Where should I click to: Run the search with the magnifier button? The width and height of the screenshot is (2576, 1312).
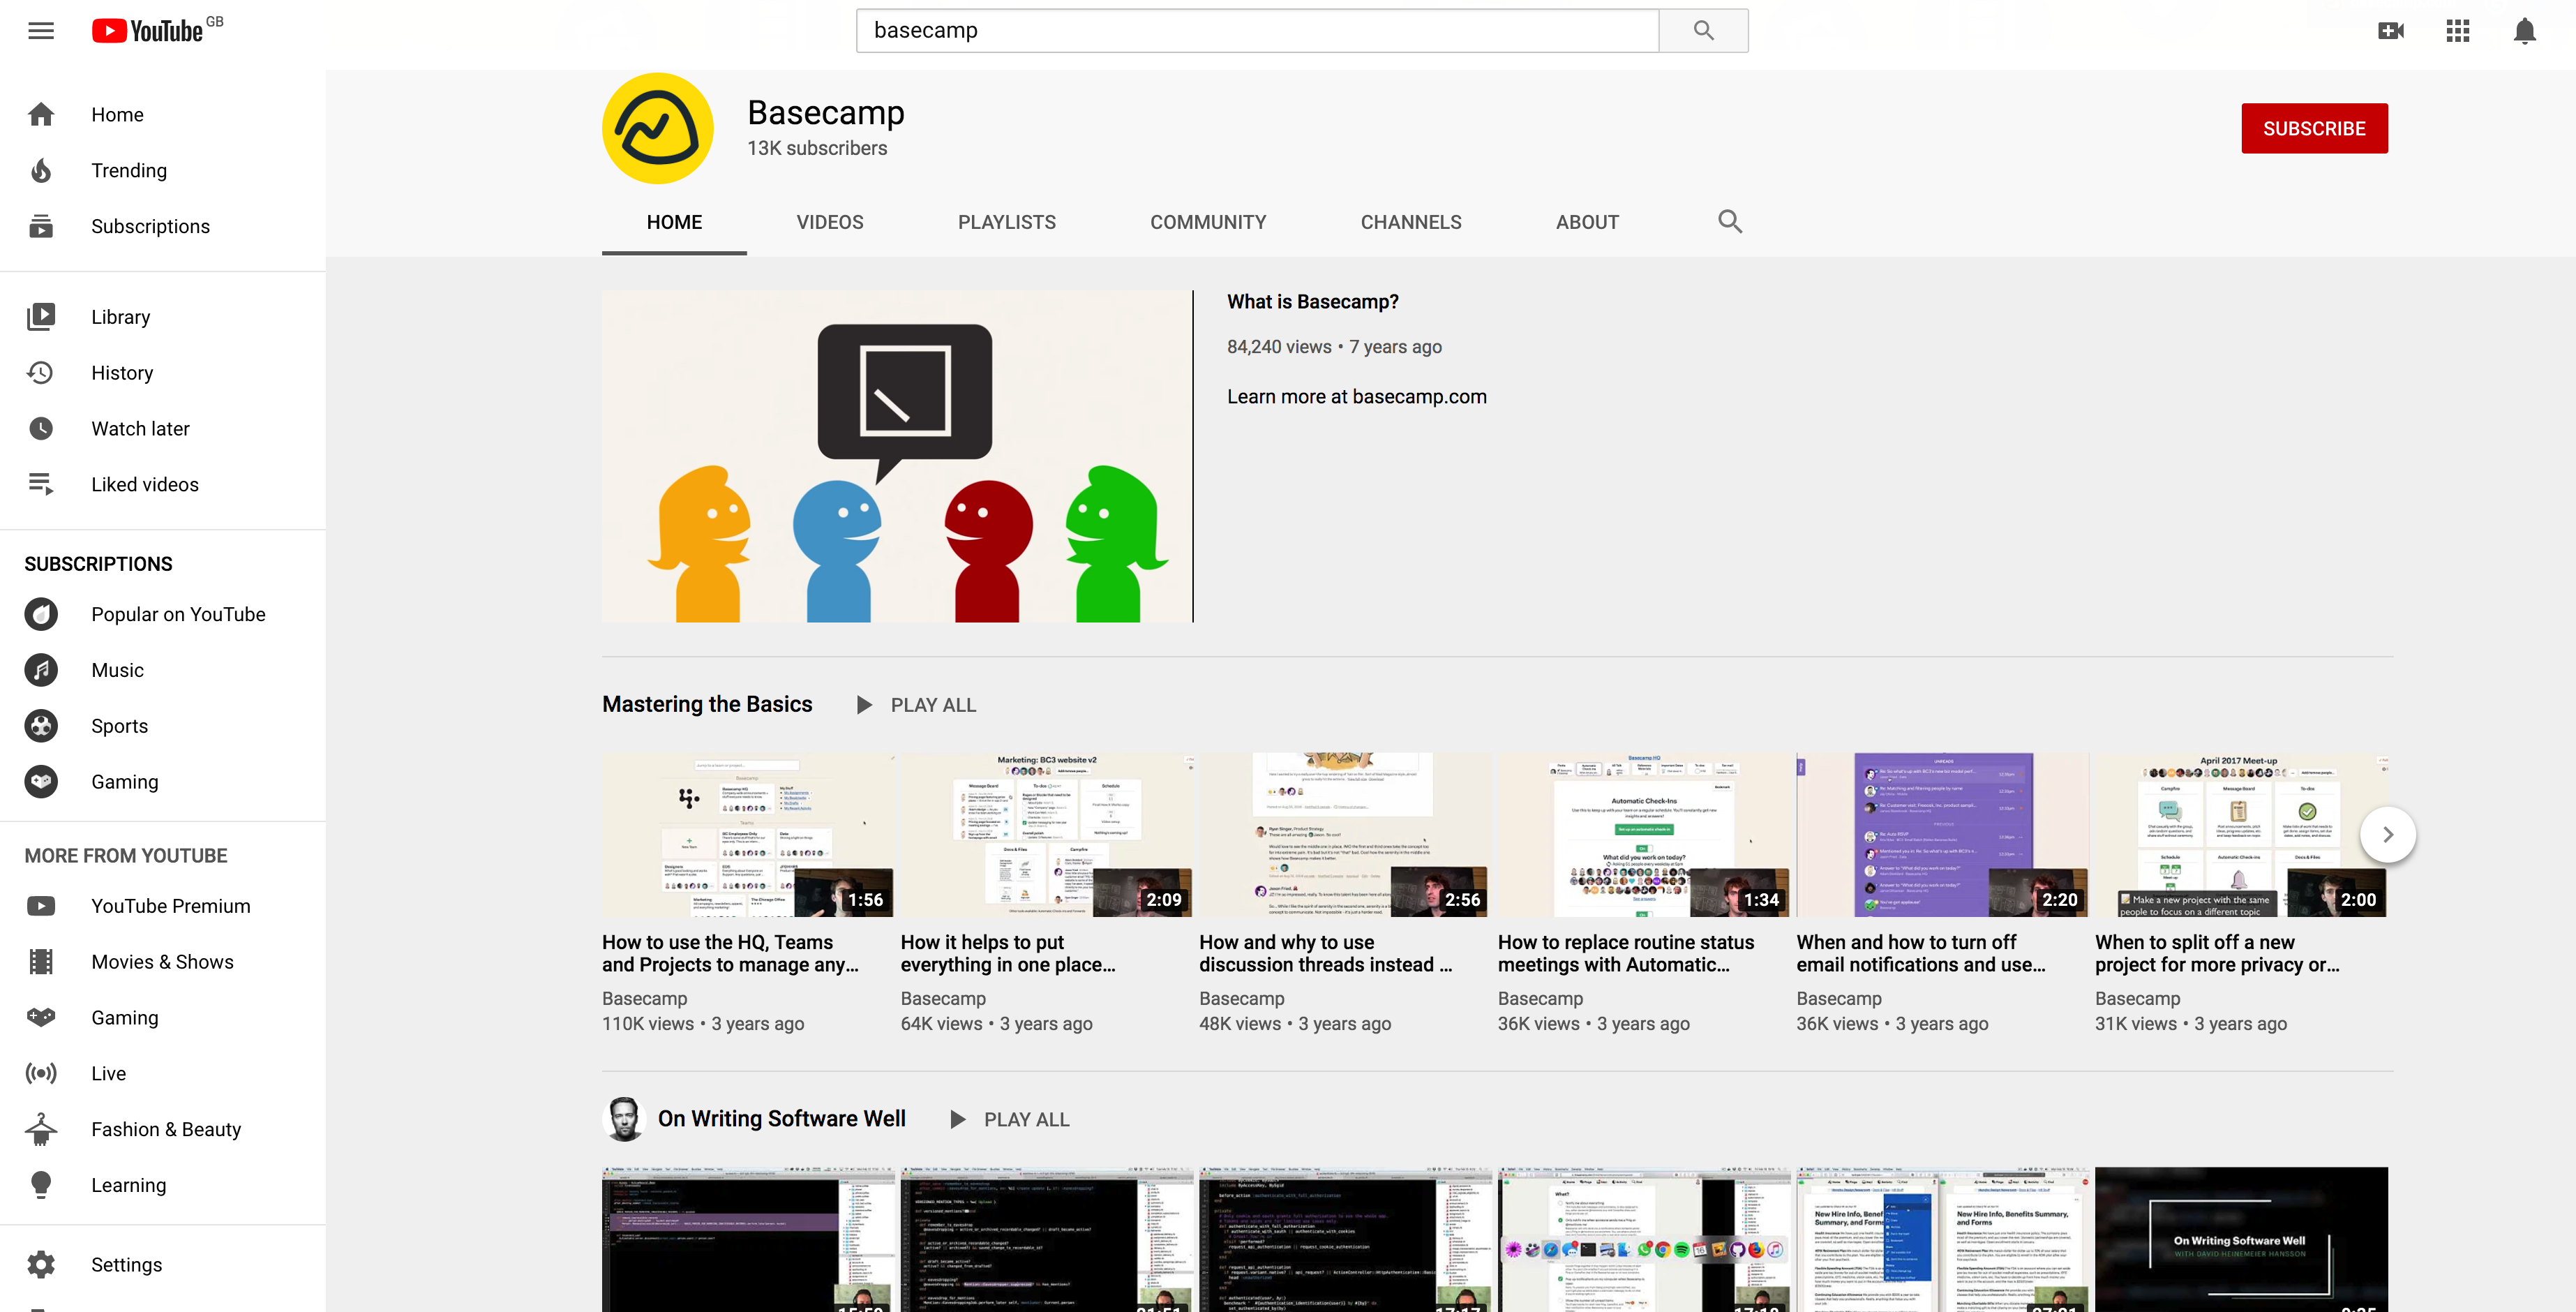tap(1703, 30)
